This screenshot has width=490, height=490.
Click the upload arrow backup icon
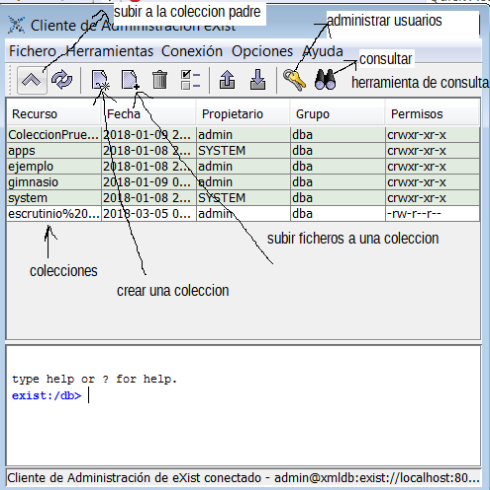click(x=227, y=80)
